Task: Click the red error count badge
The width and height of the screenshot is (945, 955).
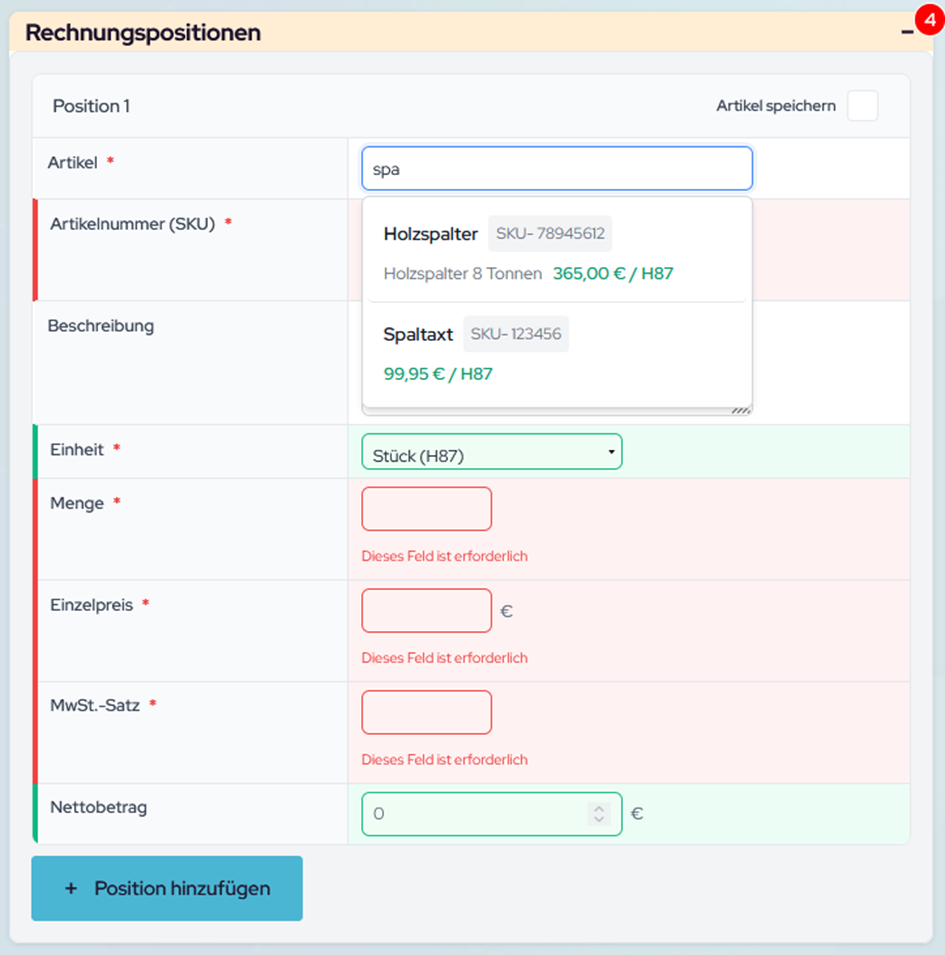Action: pyautogui.click(x=927, y=18)
